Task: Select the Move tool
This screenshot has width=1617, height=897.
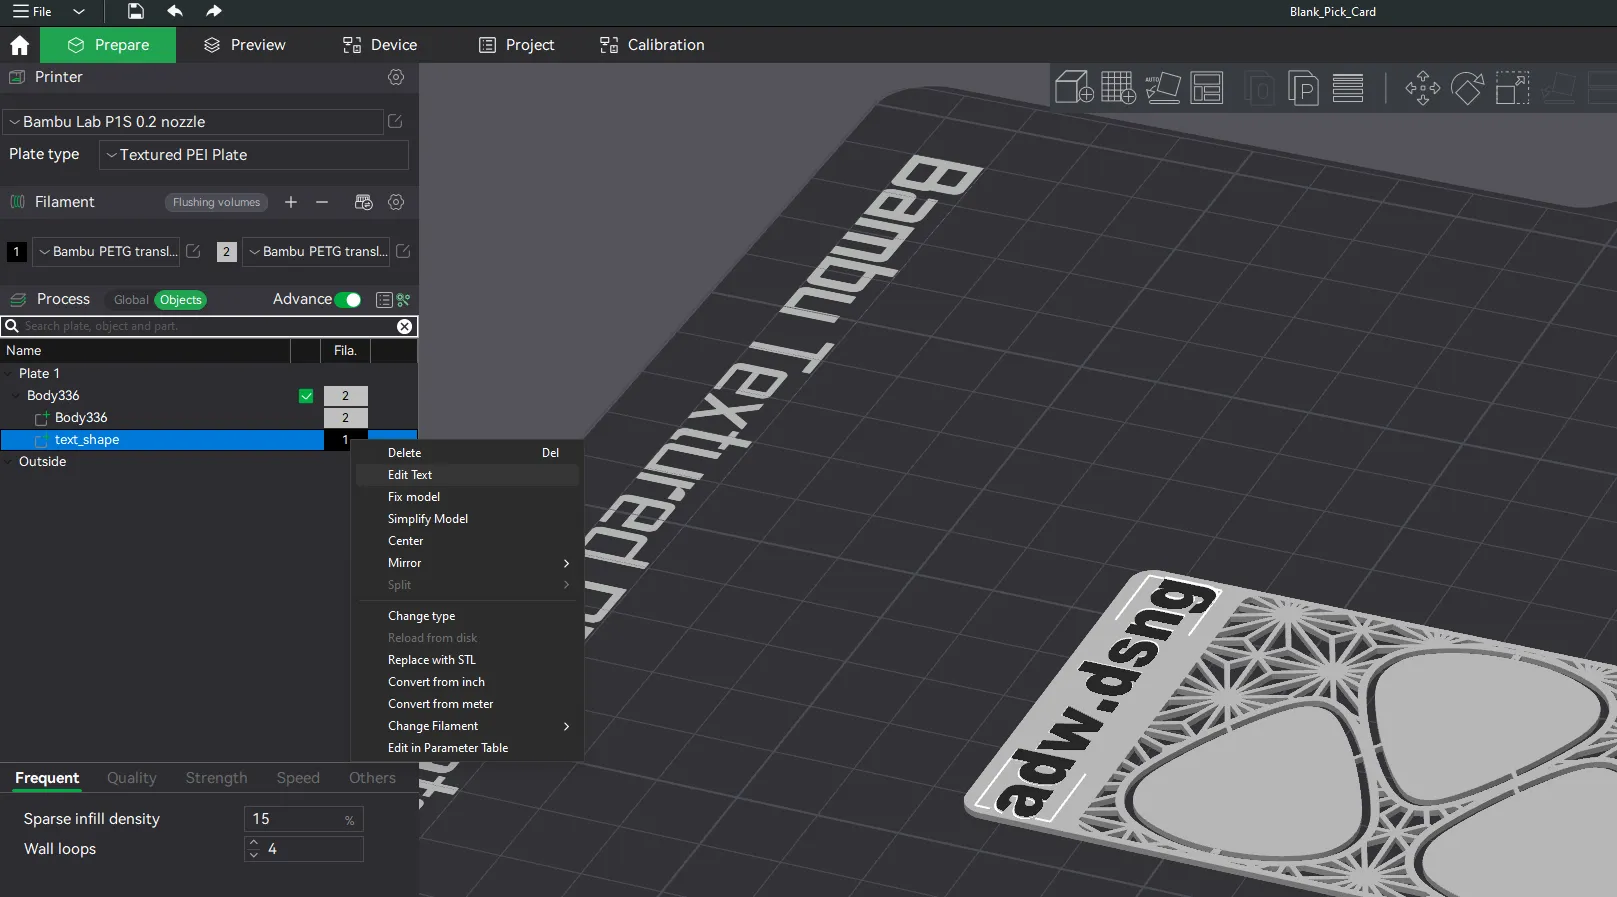Action: 1422,88
